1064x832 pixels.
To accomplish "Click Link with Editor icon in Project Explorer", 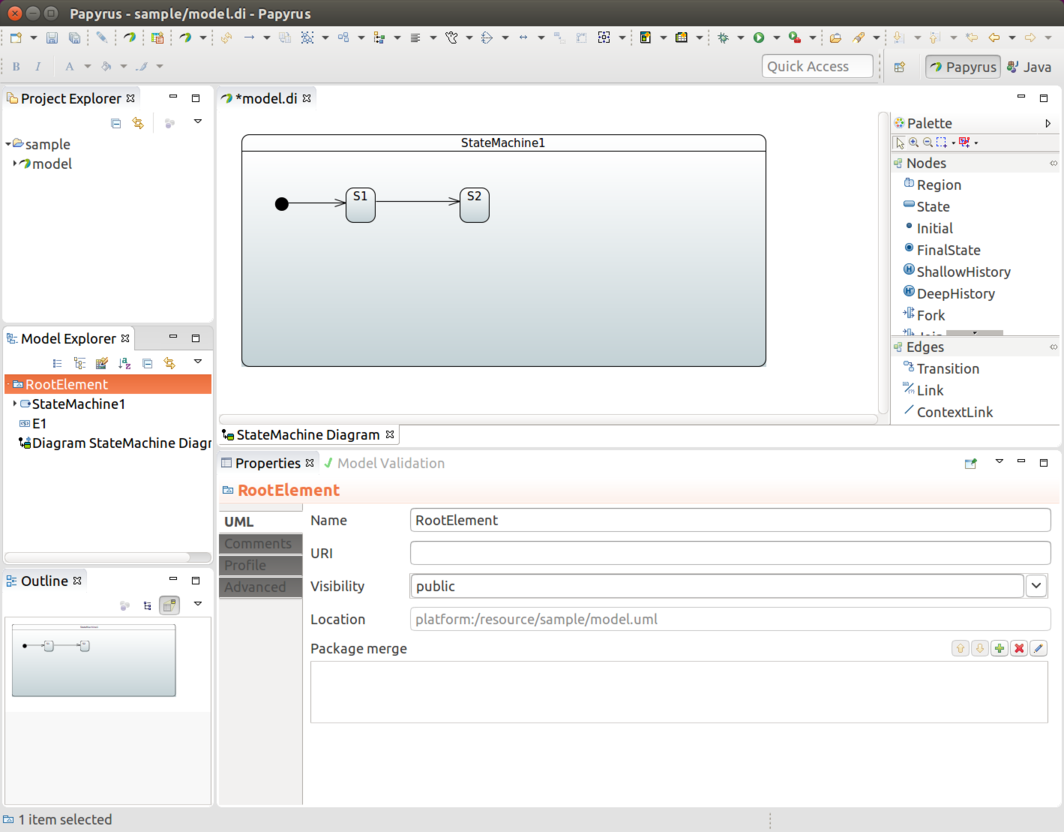I will click(x=138, y=123).
